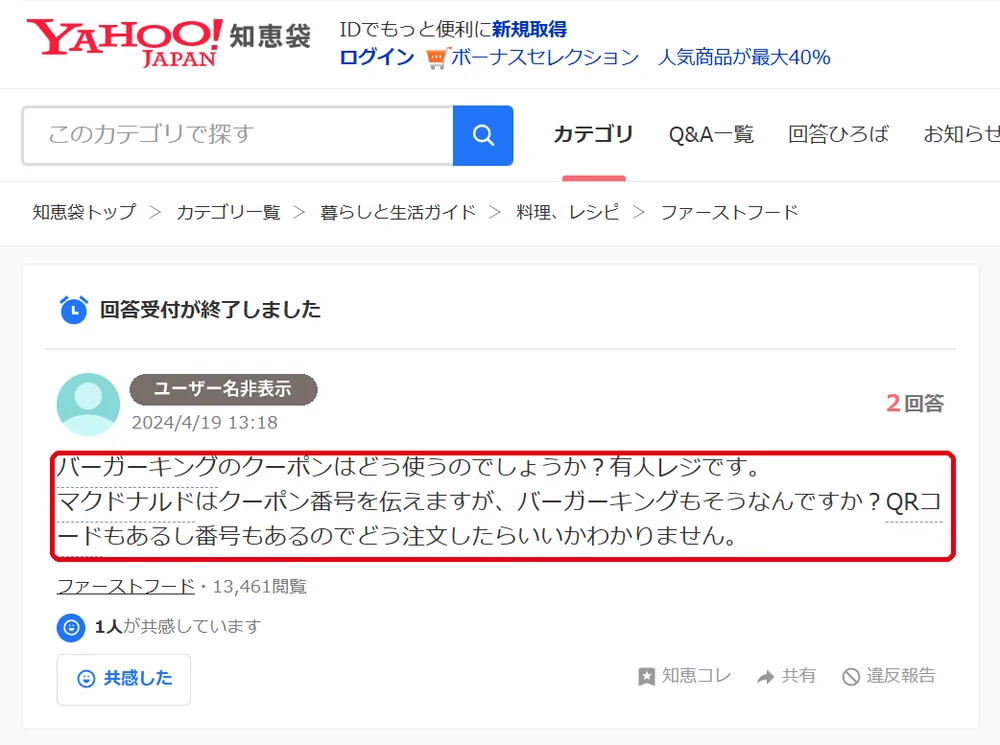Open the お知らせ tab
This screenshot has height=745, width=1000.
pos(961,135)
